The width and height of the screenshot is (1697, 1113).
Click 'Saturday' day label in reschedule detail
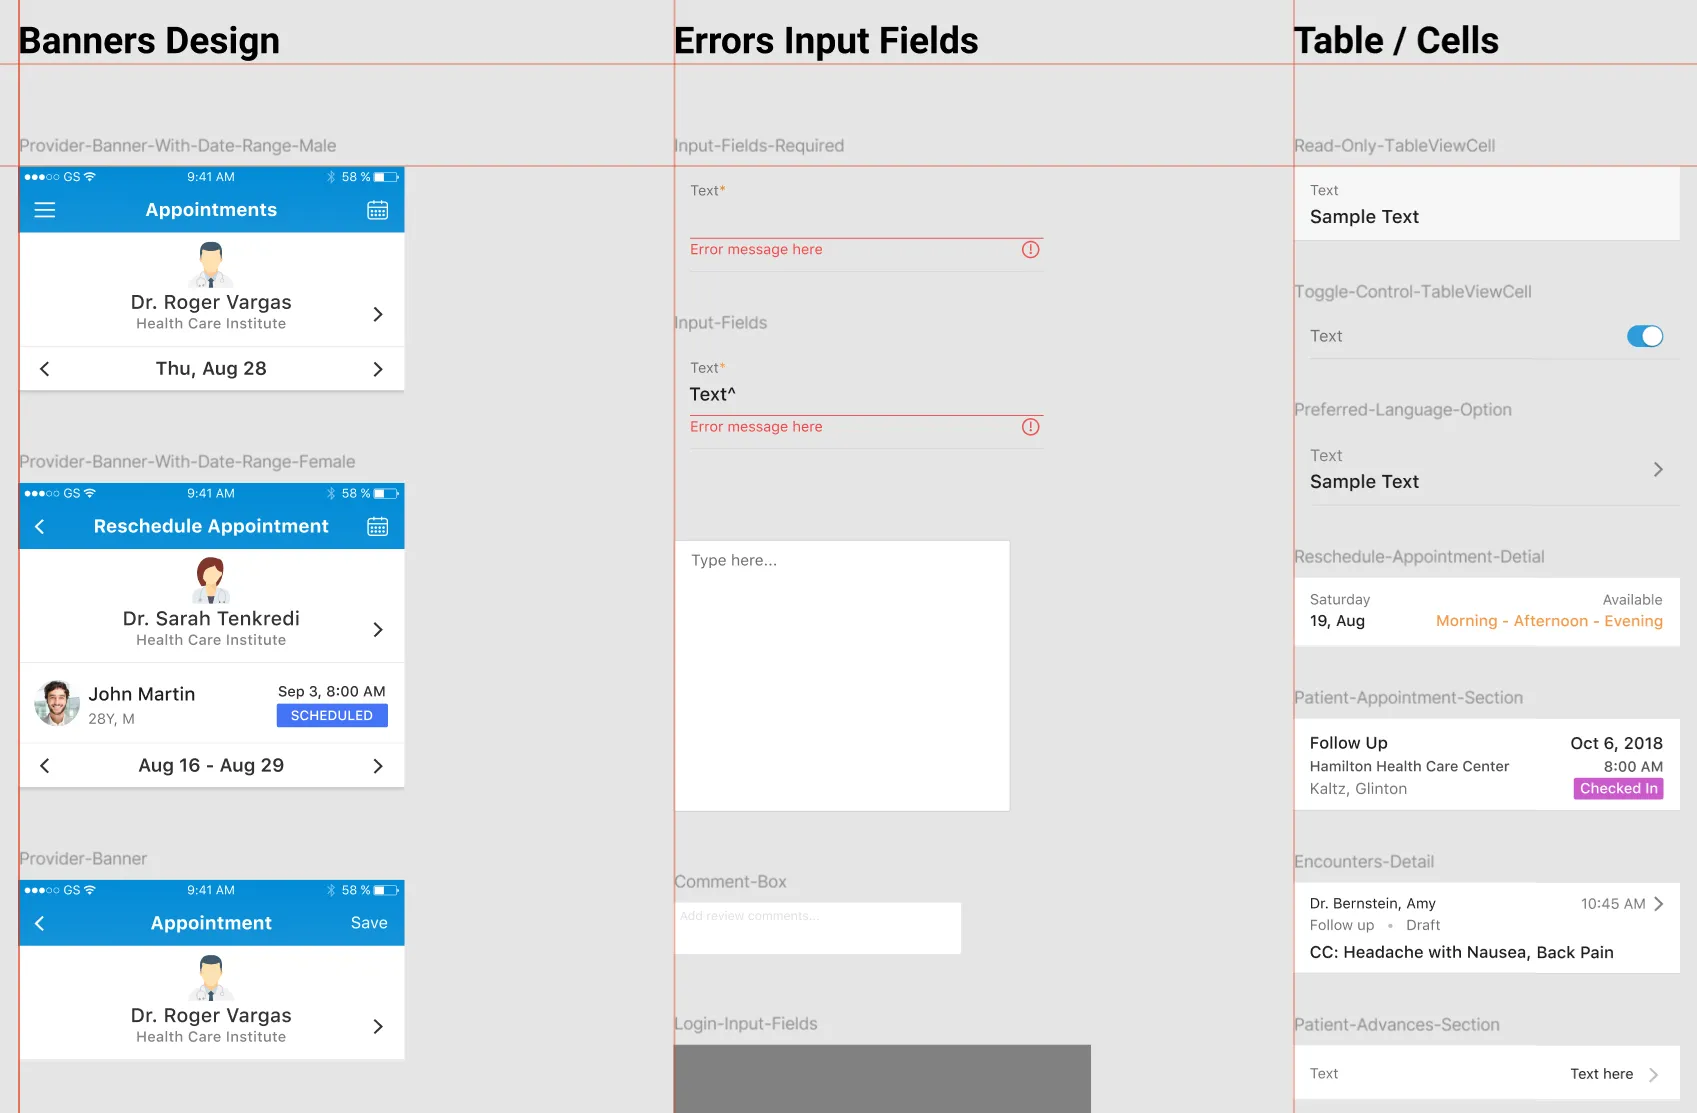tap(1340, 600)
